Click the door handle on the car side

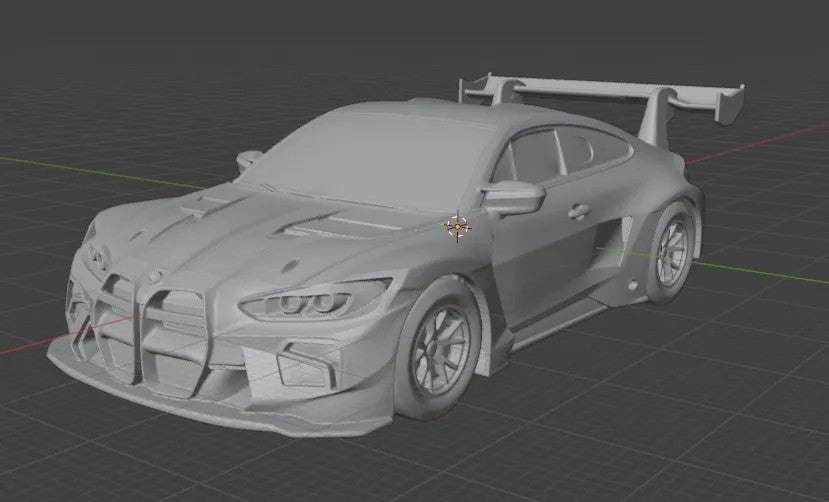pos(579,212)
